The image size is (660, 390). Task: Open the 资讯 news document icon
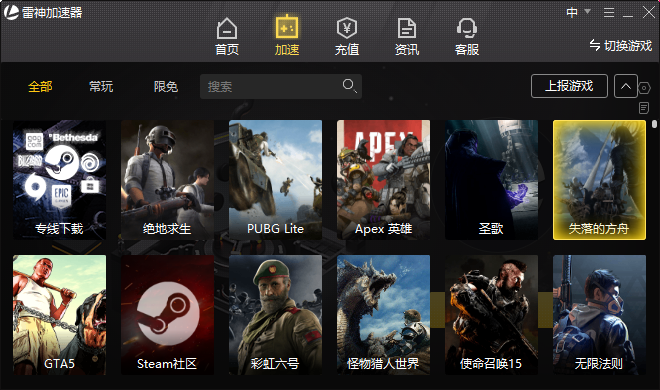point(407,28)
